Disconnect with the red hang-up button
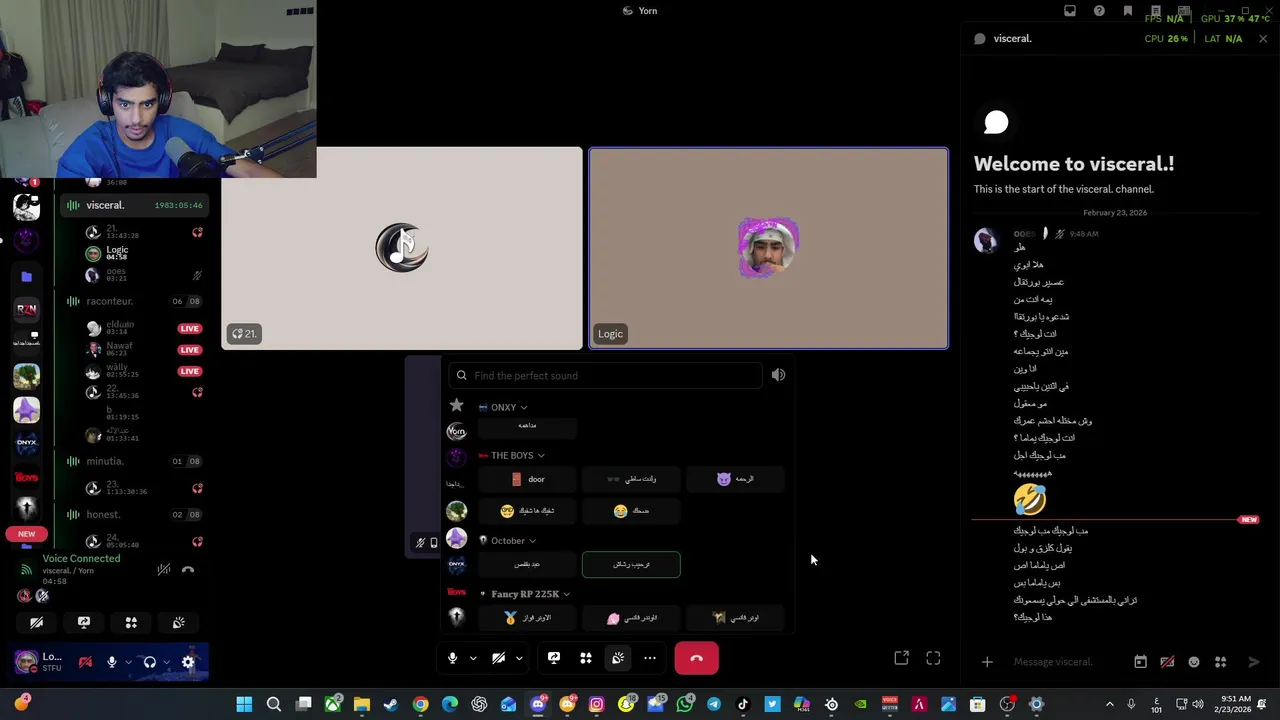1280x720 pixels. pos(696,658)
